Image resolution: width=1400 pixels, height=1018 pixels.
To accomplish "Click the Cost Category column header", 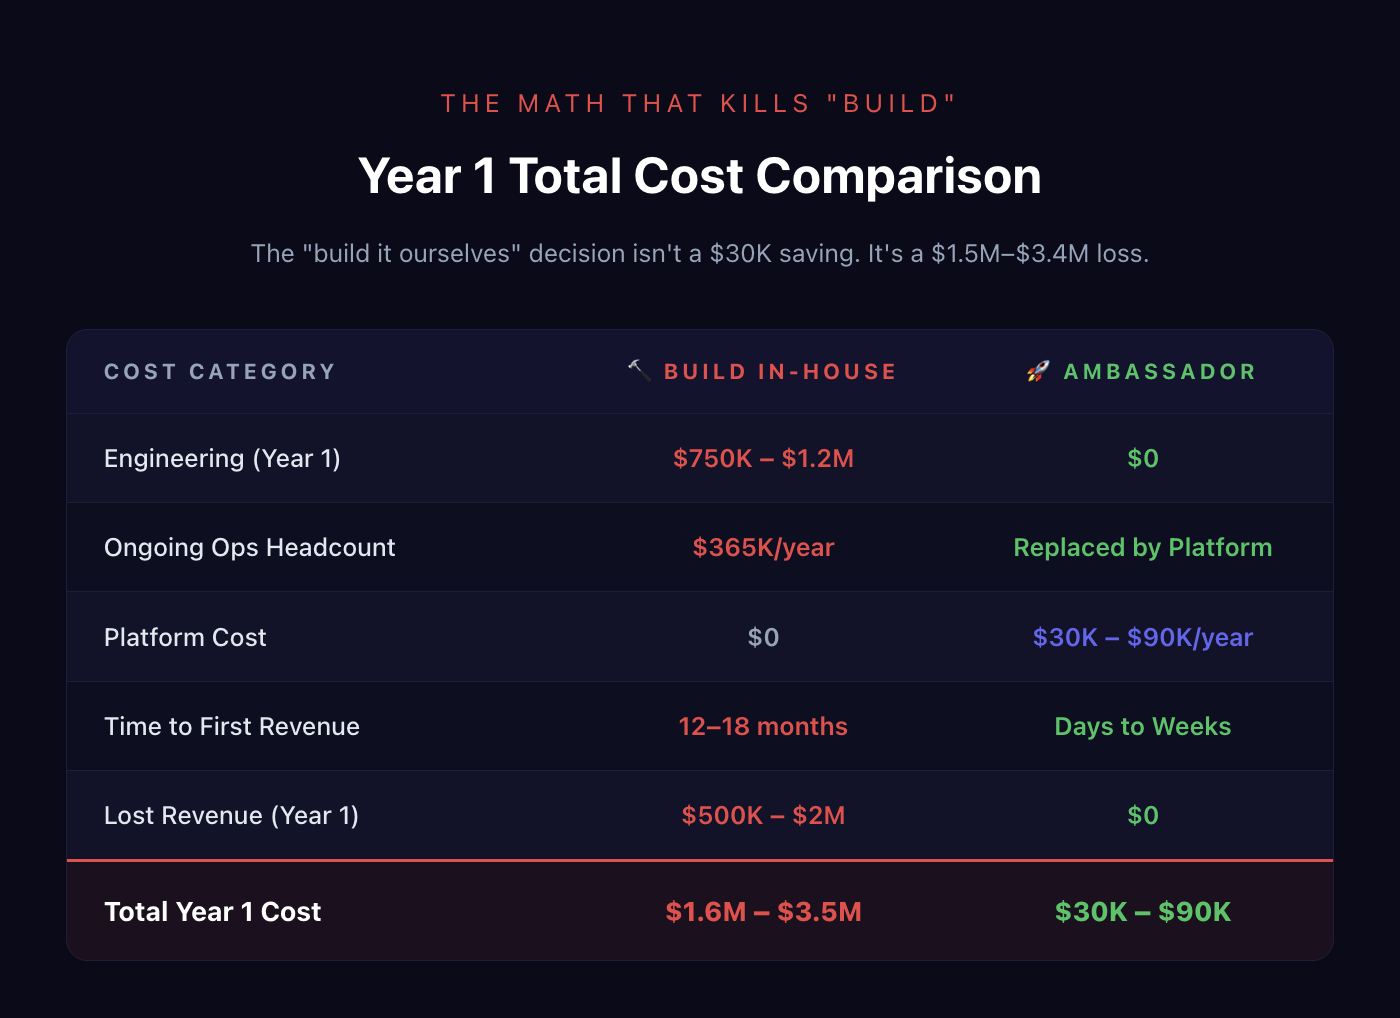I will [x=220, y=372].
